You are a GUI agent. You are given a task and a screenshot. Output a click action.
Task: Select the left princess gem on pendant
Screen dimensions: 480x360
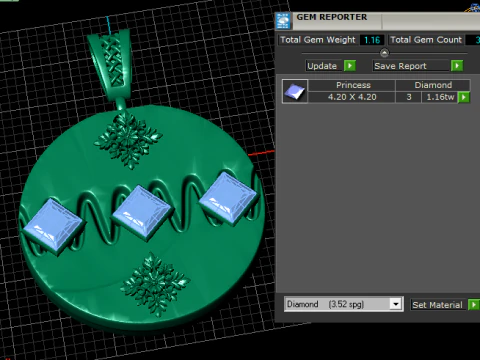point(53,227)
